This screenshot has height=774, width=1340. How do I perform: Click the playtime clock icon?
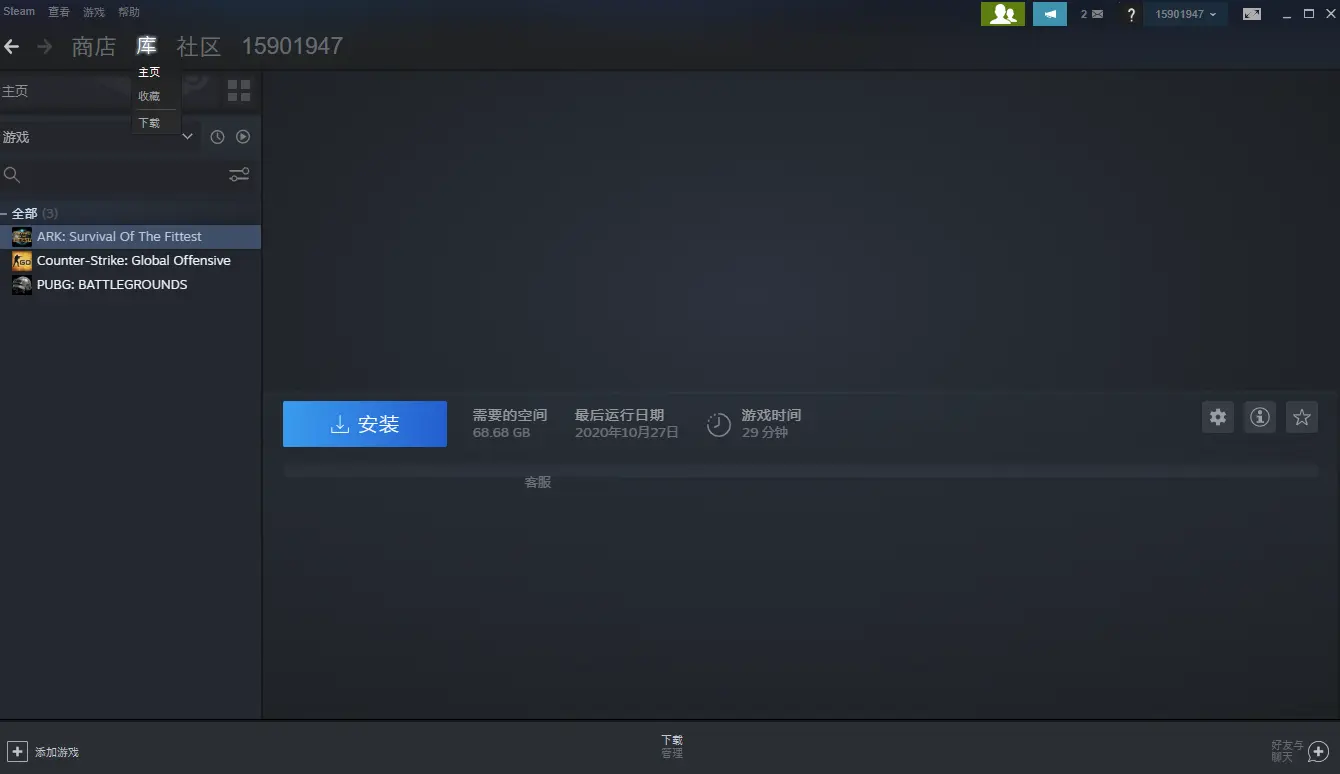pyautogui.click(x=719, y=424)
